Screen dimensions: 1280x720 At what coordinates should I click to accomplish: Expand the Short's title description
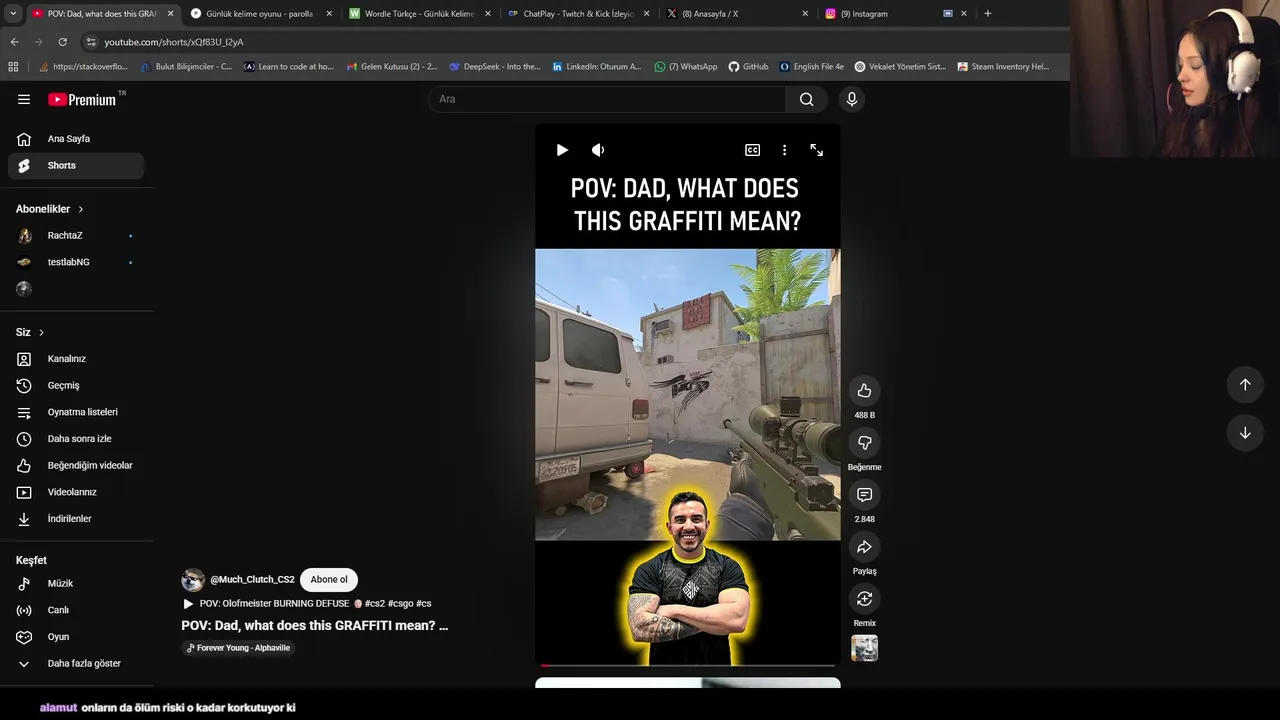tap(315, 626)
